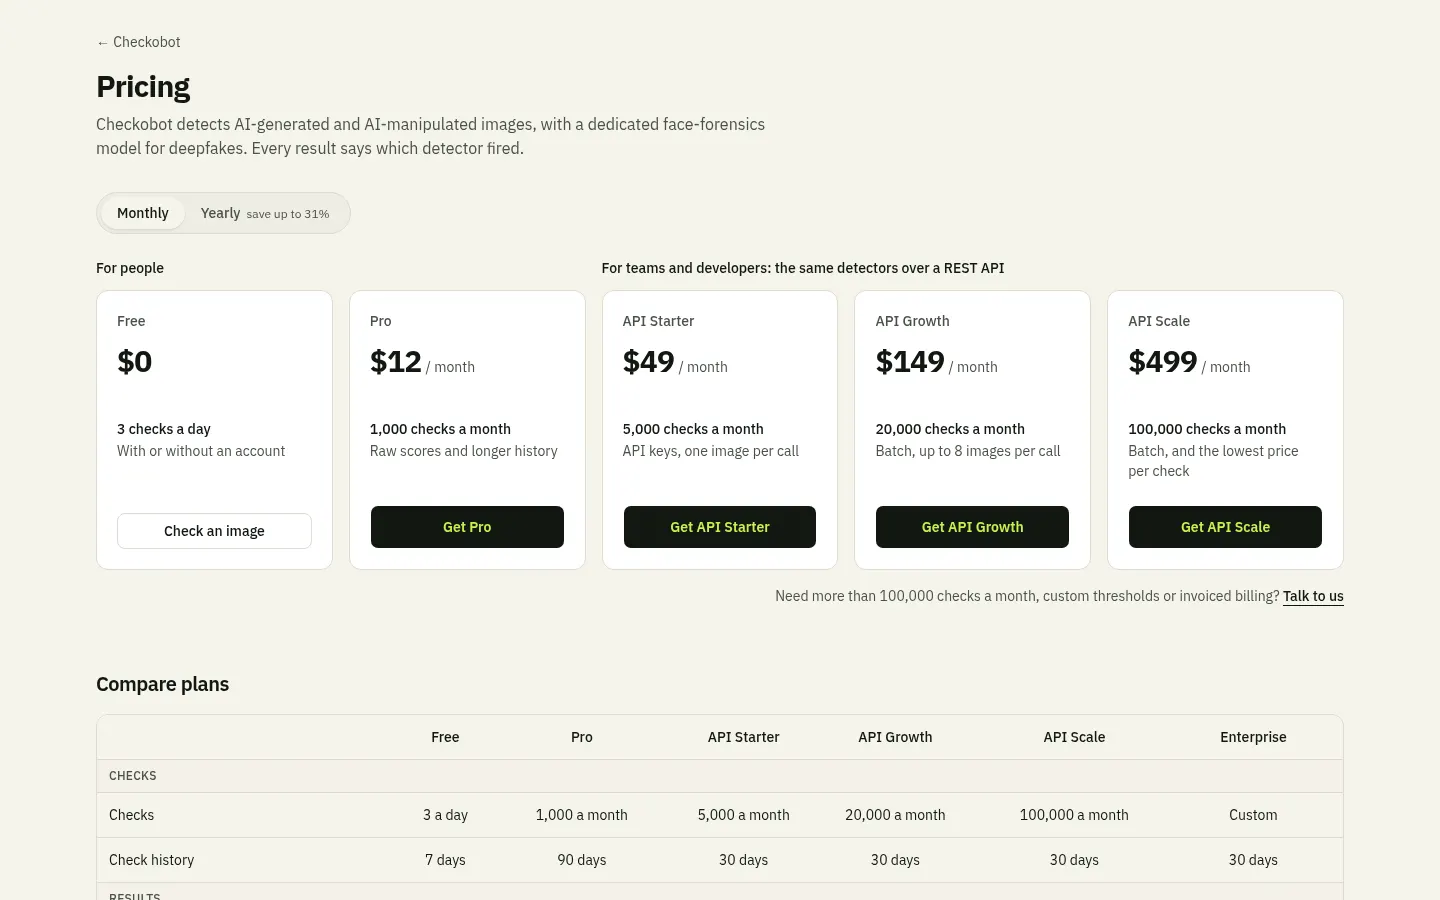Click the 'Check history' row label
Screen dimensions: 1440x900
151,860
